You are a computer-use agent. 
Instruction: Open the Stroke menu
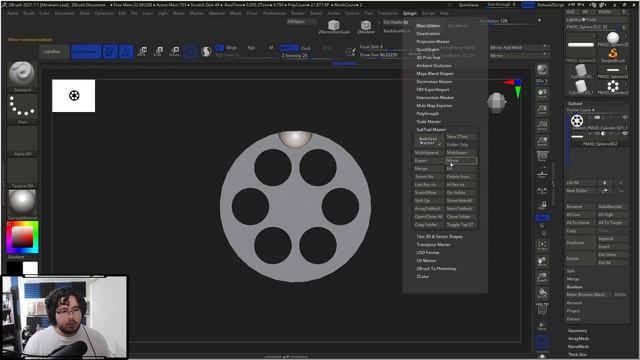tap(334, 13)
